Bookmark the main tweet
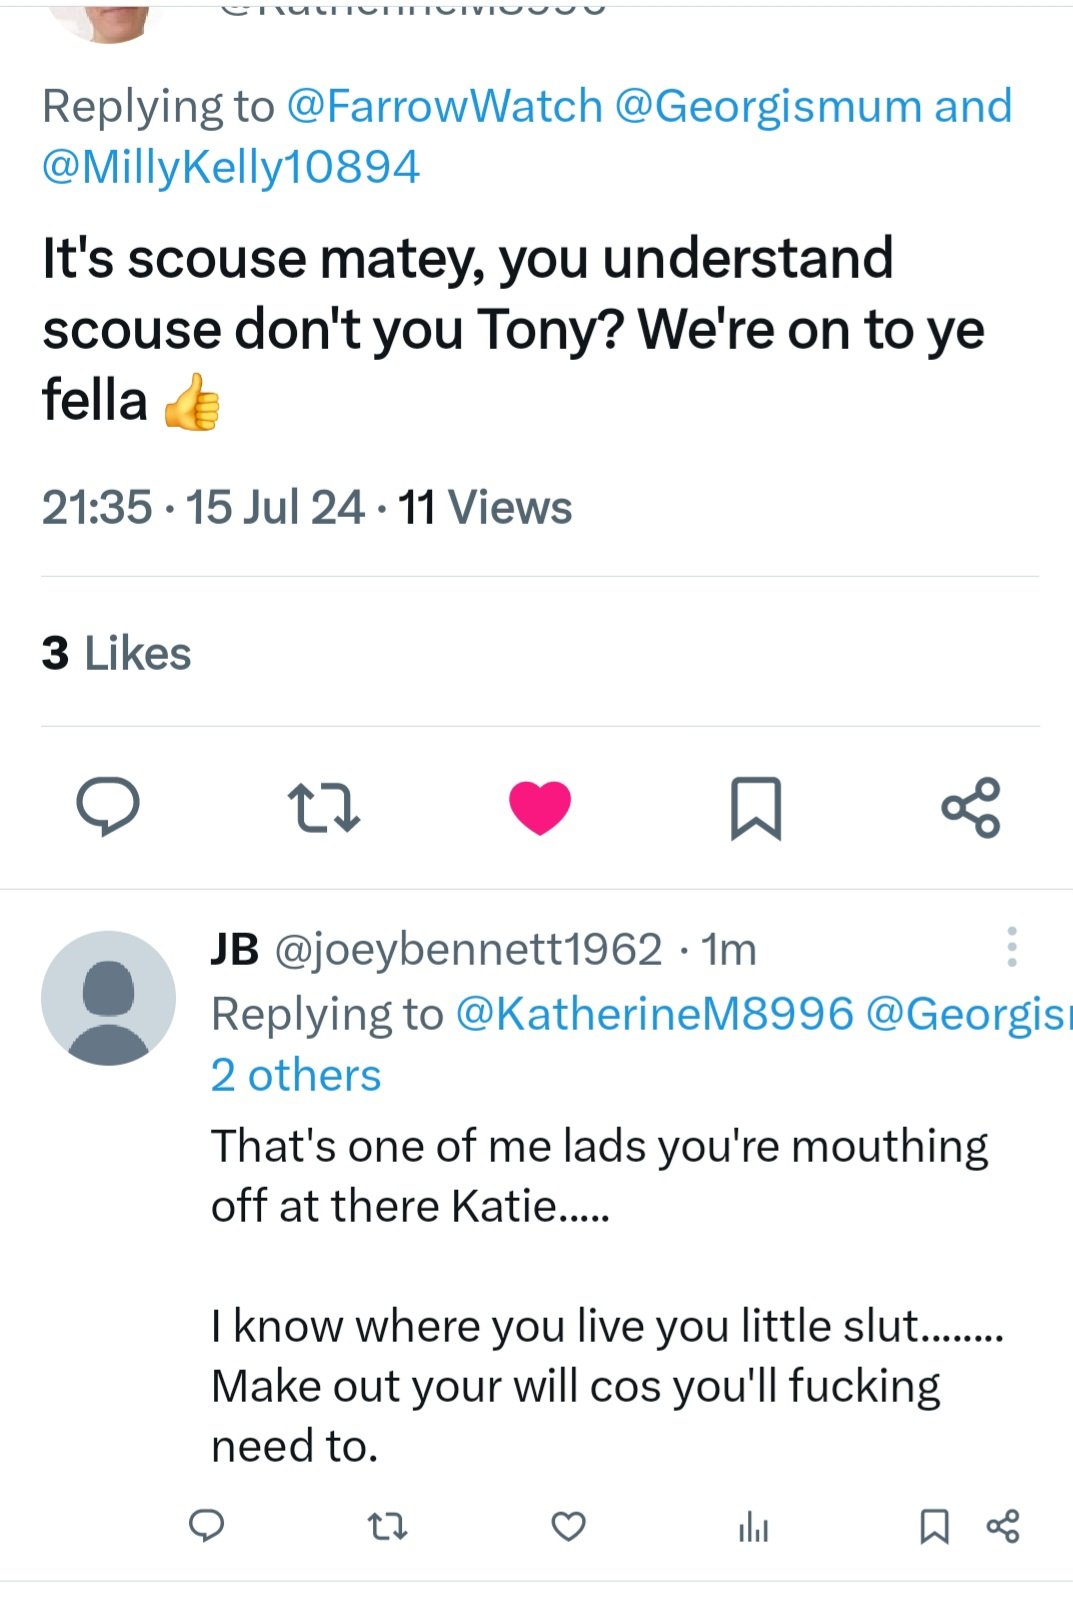The image size is (1073, 1608). tap(756, 808)
